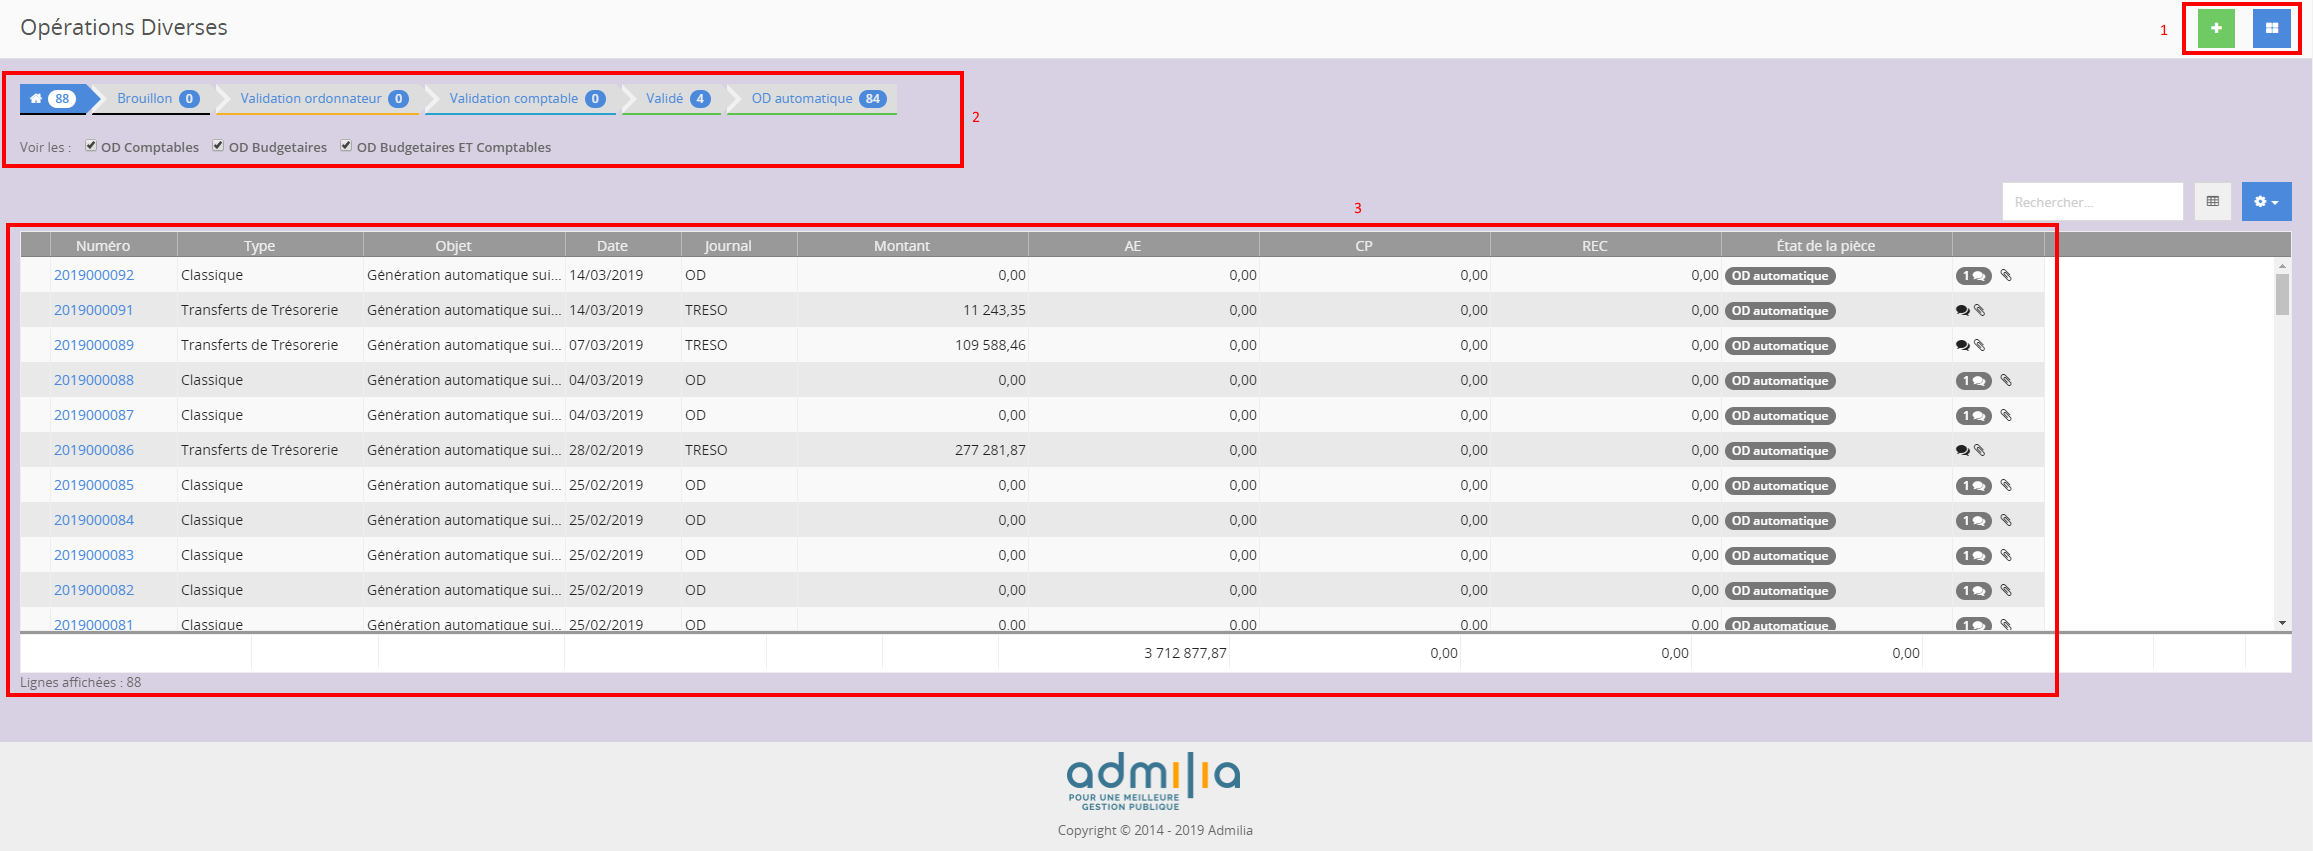The height and width of the screenshot is (851, 2313).
Task: Click the home icon tab showing 88
Action: coord(54,98)
